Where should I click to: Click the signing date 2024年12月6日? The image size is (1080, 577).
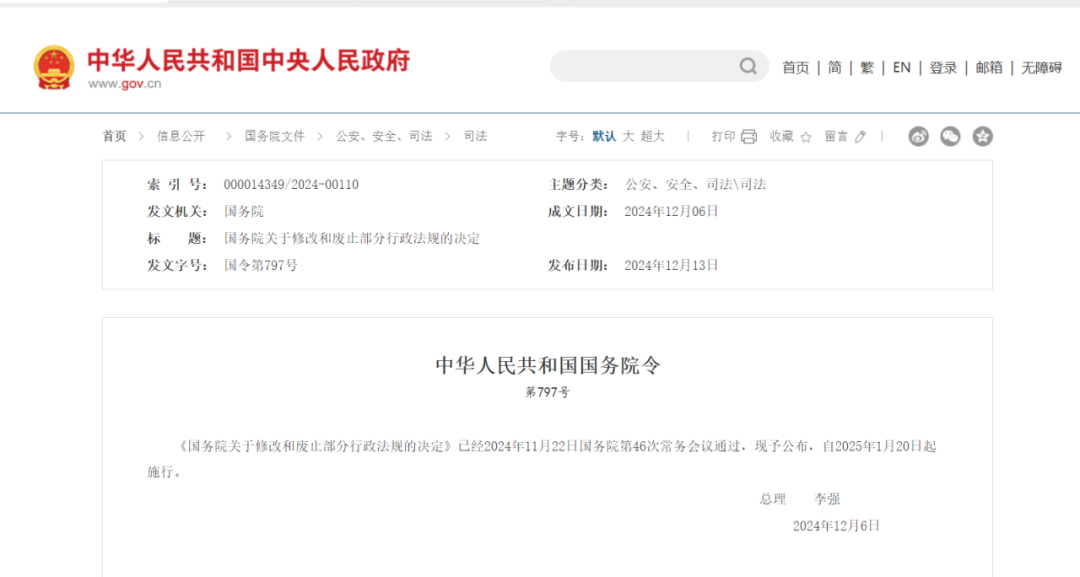(836, 526)
